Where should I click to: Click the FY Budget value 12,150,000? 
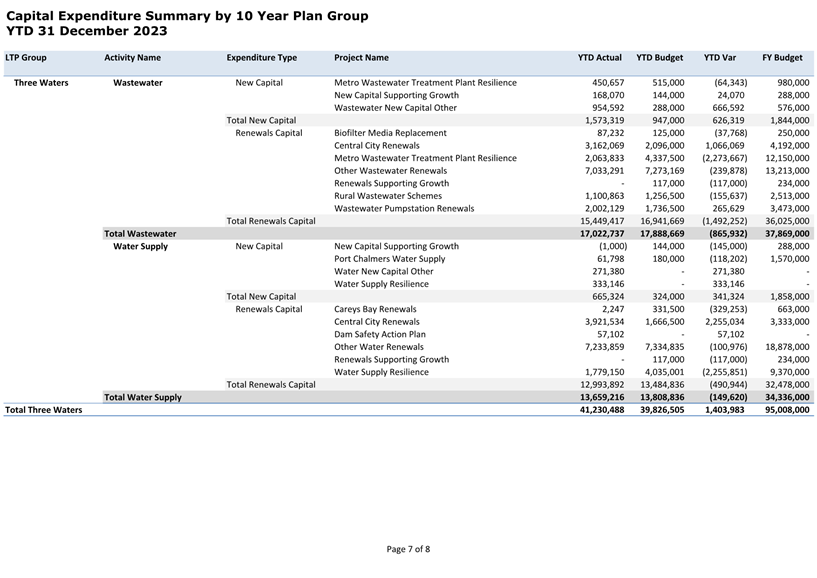coord(787,158)
